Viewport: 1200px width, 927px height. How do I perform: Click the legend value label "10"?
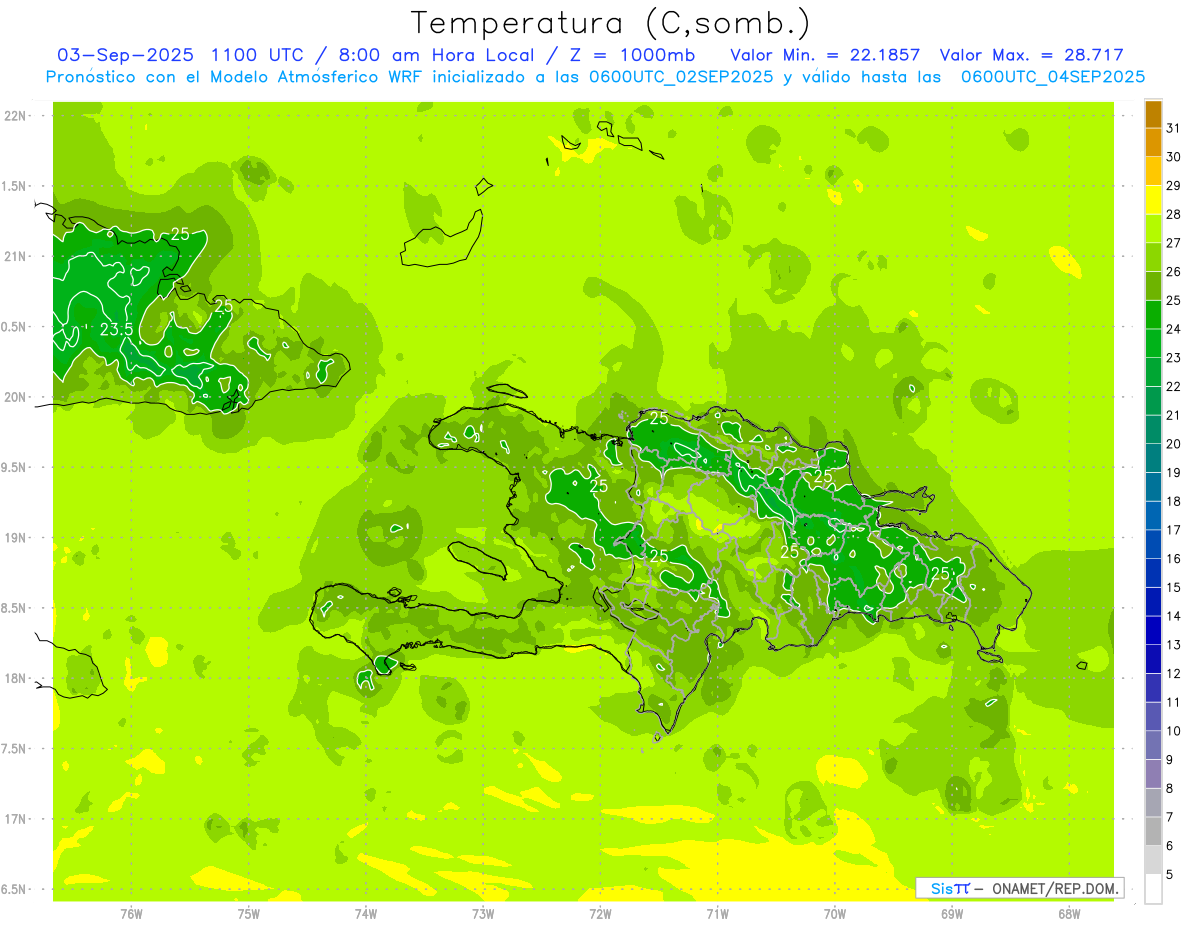1174,731
